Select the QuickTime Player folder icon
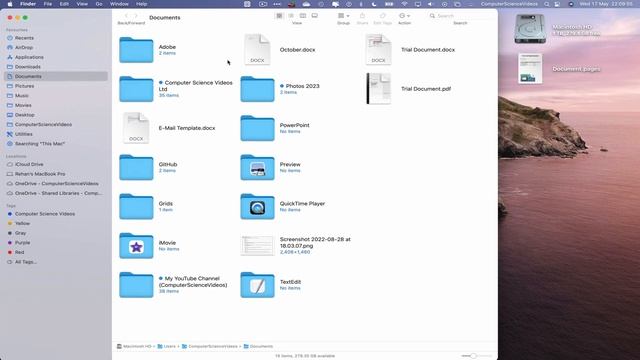The width and height of the screenshot is (640, 360). 257,207
